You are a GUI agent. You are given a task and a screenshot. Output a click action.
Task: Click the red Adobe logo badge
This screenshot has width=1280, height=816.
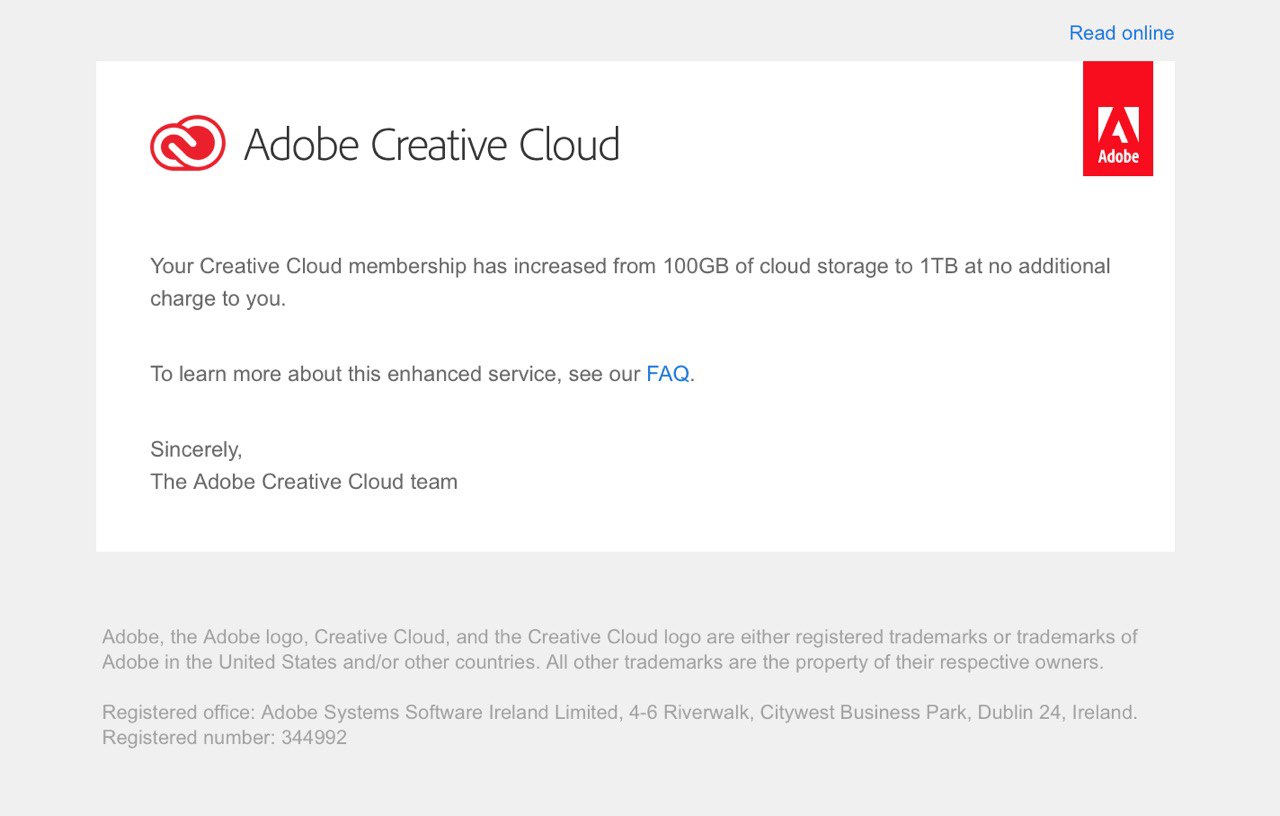pos(1118,118)
